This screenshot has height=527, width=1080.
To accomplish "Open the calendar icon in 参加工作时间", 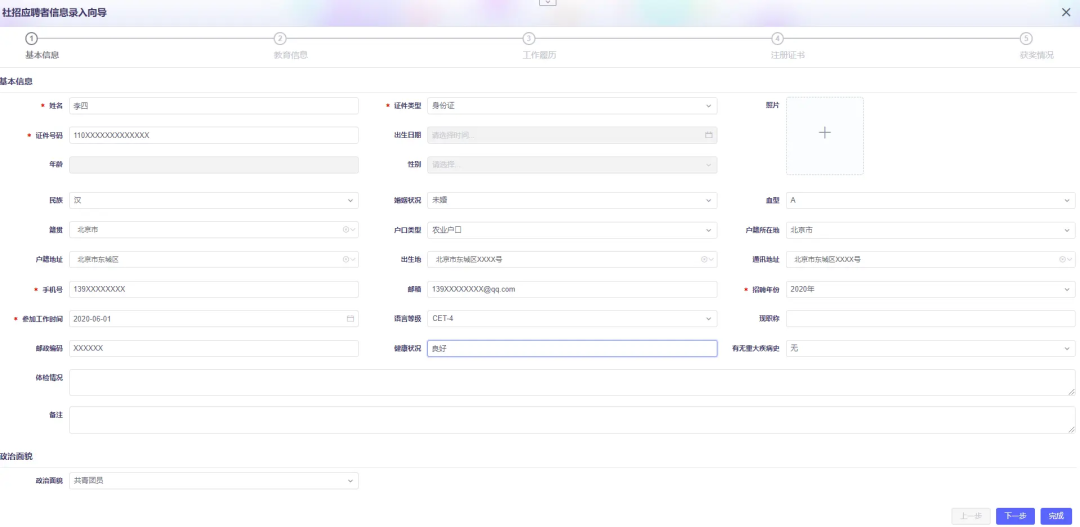I will click(x=350, y=319).
